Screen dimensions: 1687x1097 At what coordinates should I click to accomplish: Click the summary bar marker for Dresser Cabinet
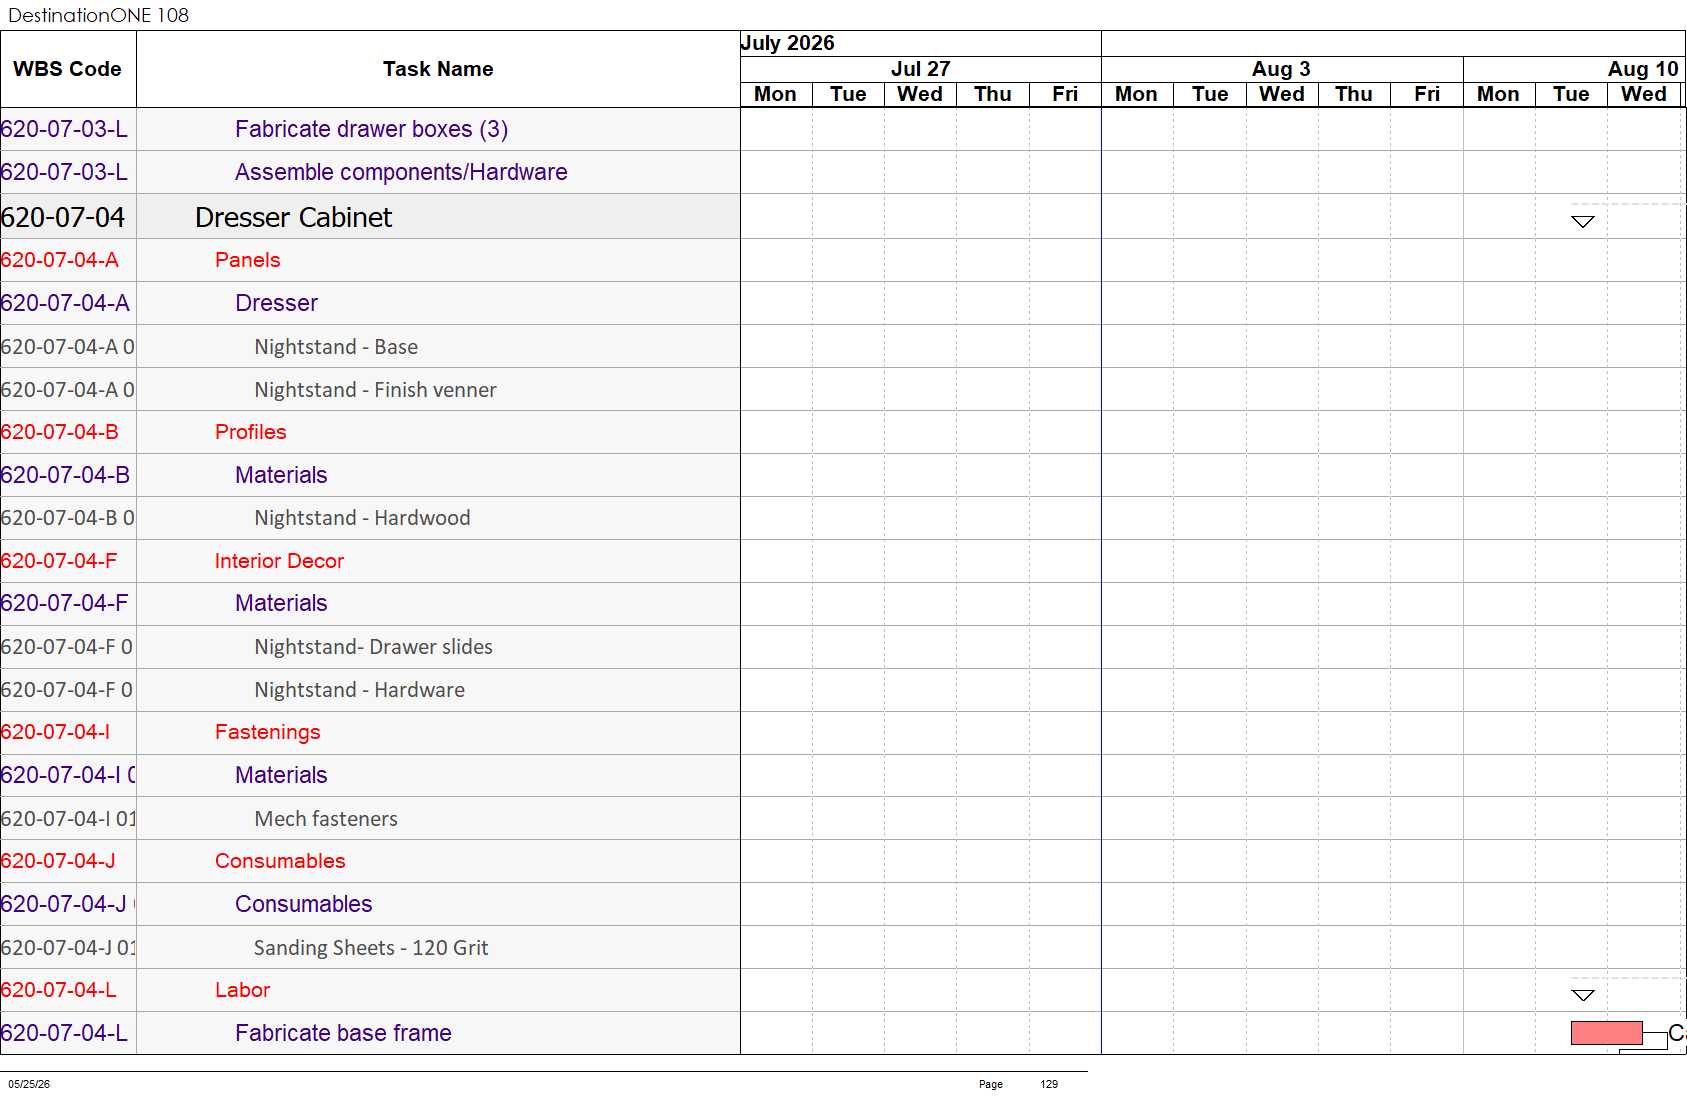pyautogui.click(x=1582, y=222)
